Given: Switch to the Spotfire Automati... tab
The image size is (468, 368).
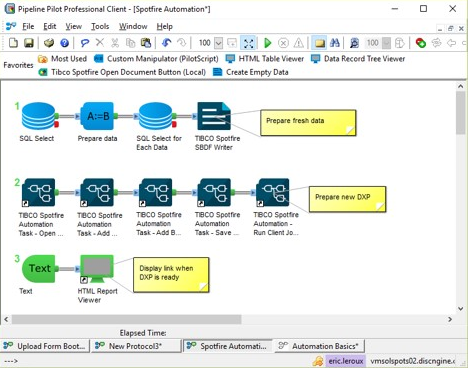Looking at the screenshot, I should (x=228, y=346).
